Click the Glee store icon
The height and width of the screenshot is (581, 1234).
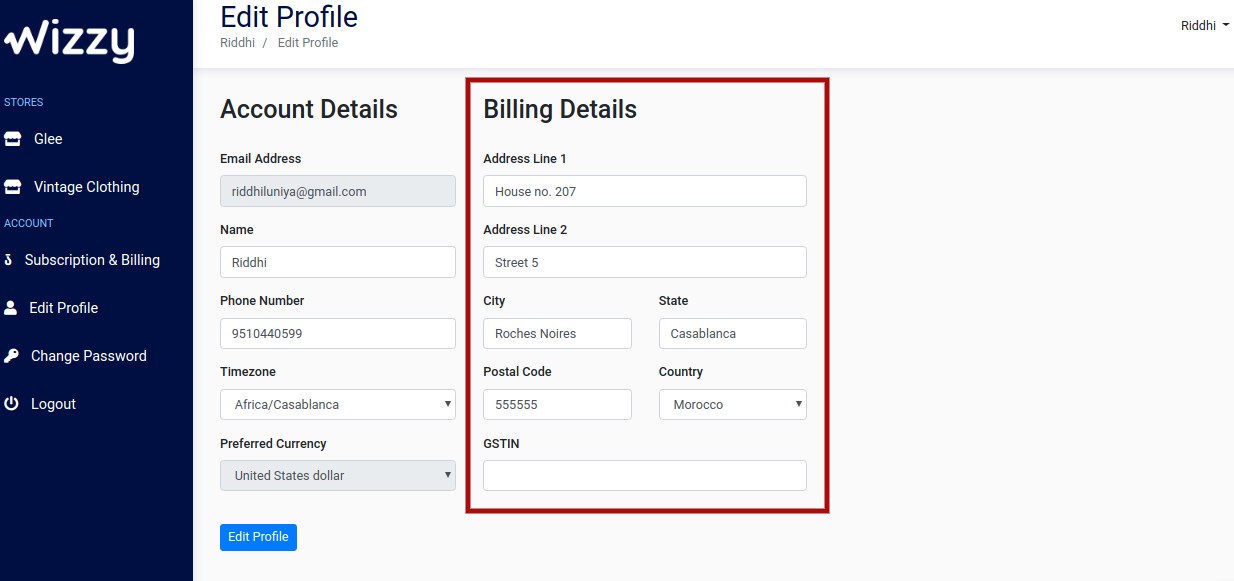12,139
